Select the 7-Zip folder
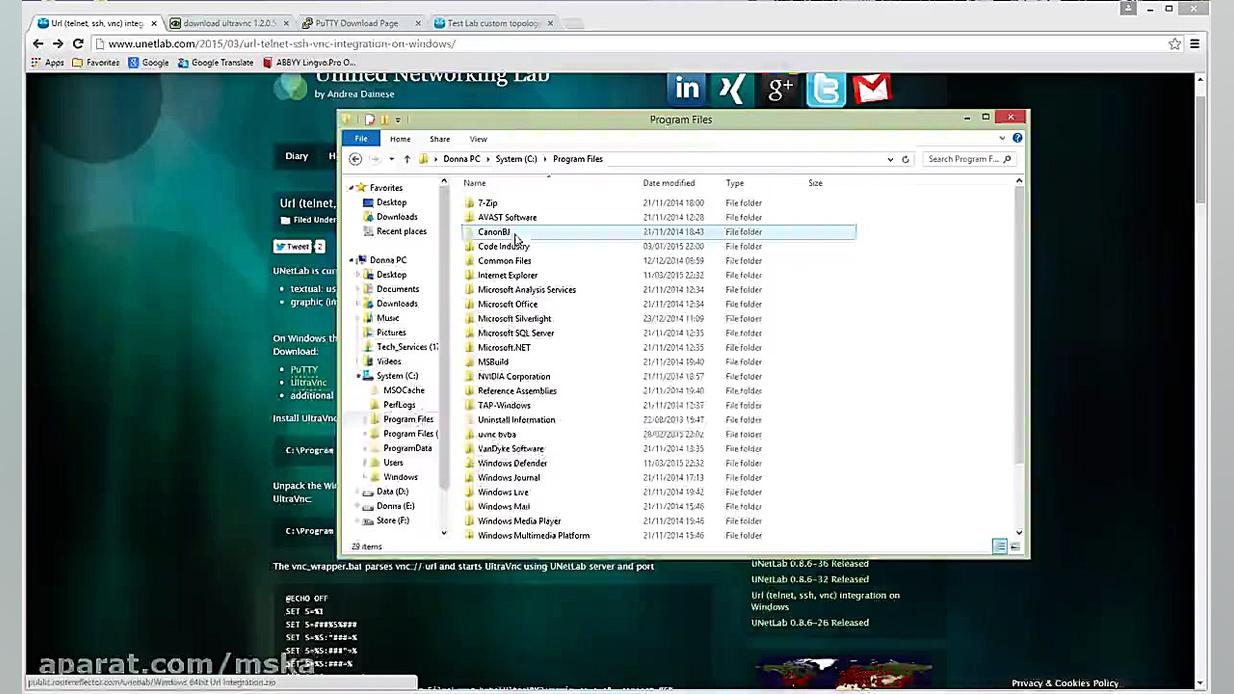The width and height of the screenshot is (1234, 694). 487,203
